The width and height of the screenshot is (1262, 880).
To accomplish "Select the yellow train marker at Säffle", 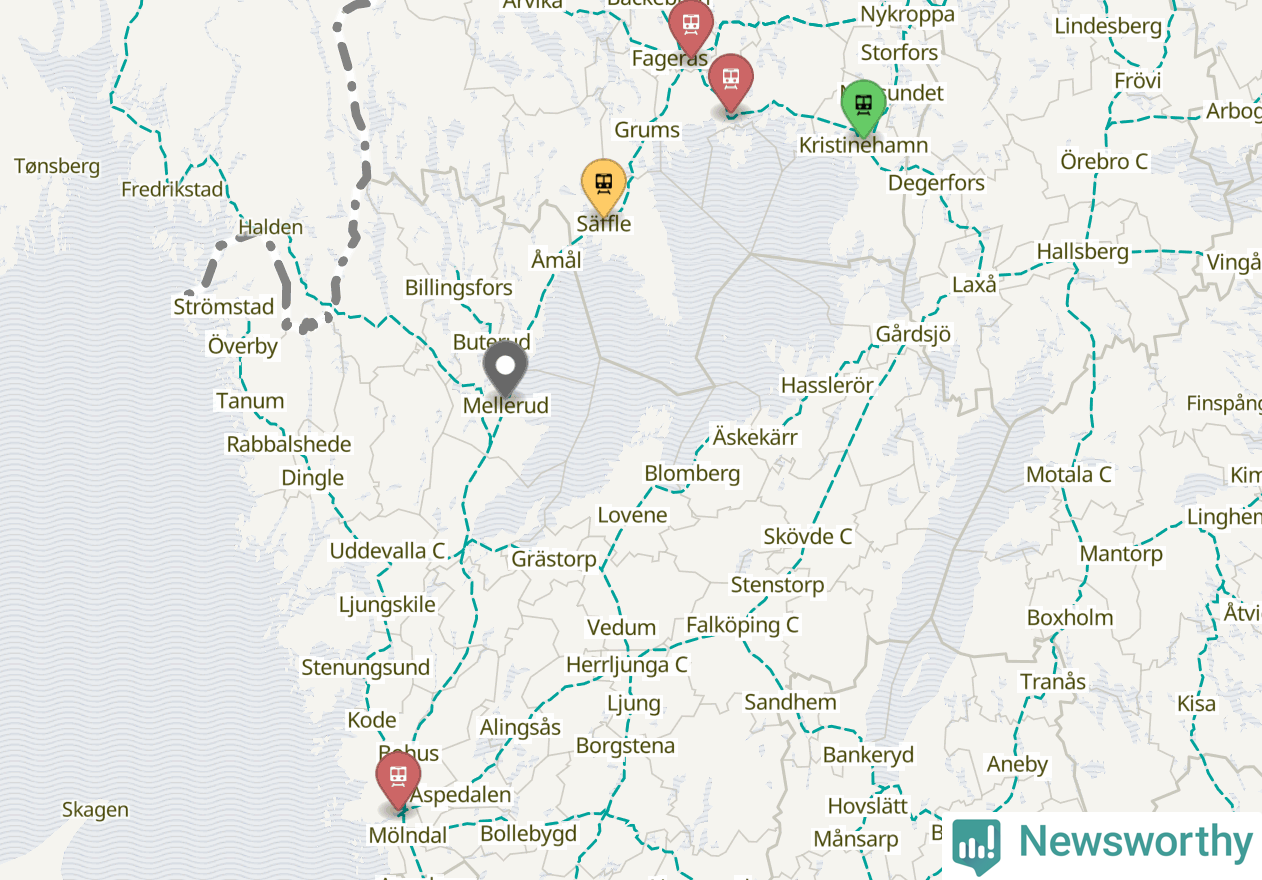I will 604,187.
